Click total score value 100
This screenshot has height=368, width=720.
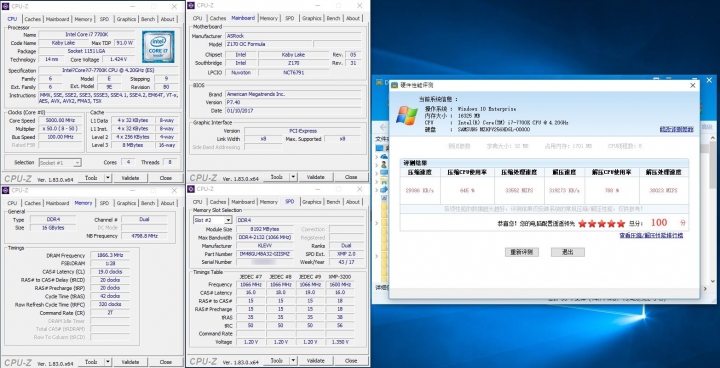[659, 223]
